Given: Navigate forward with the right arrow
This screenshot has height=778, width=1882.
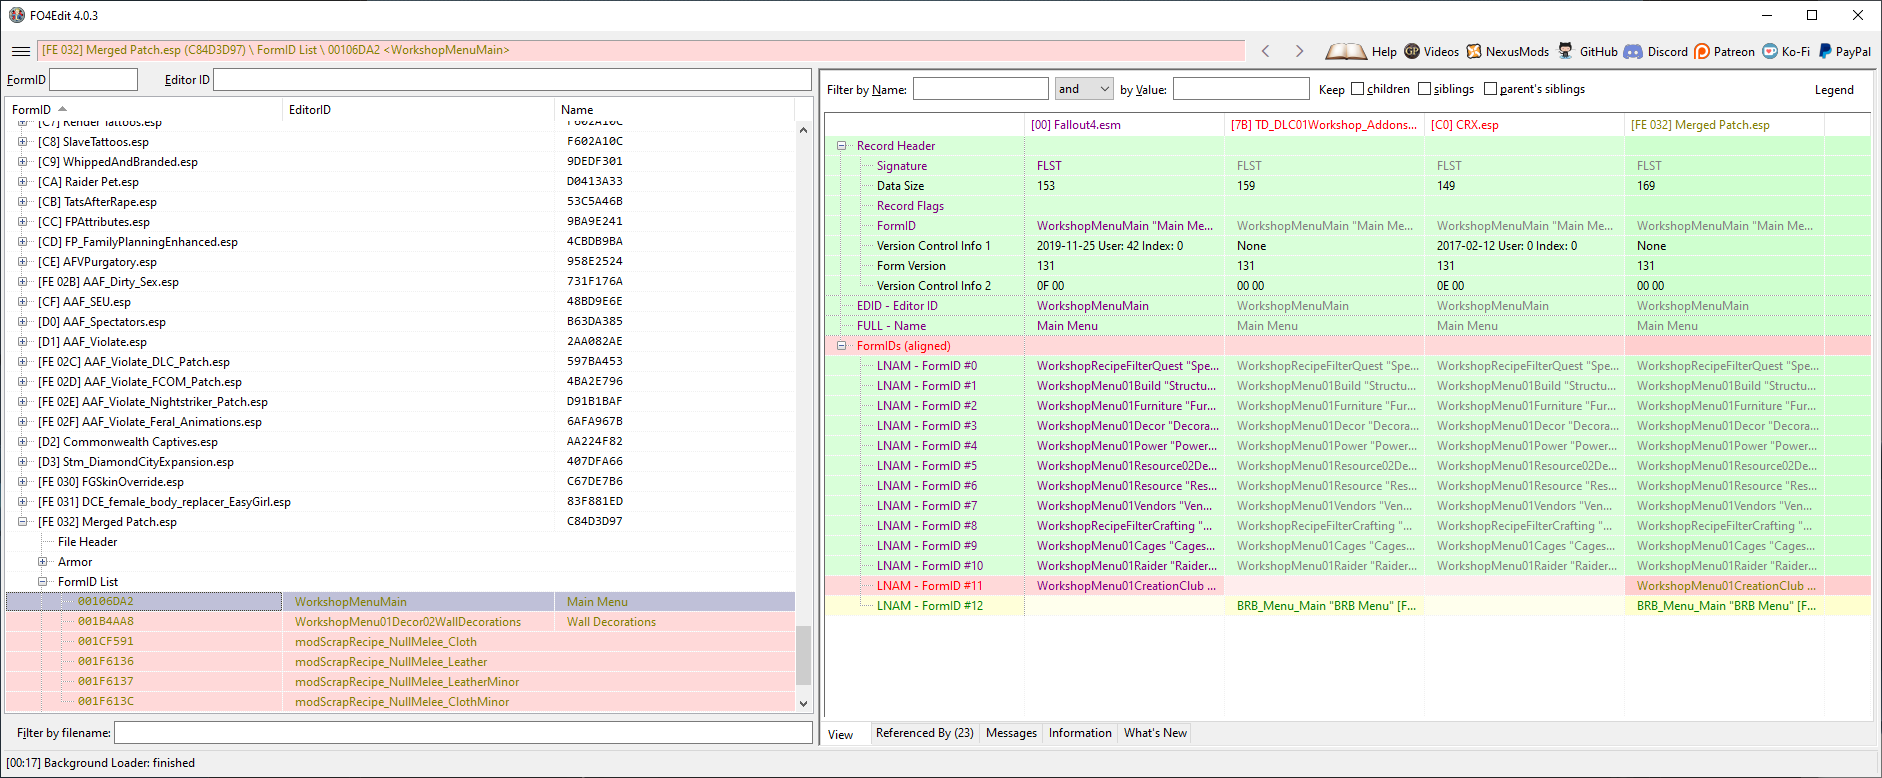Looking at the screenshot, I should pos(1299,51).
